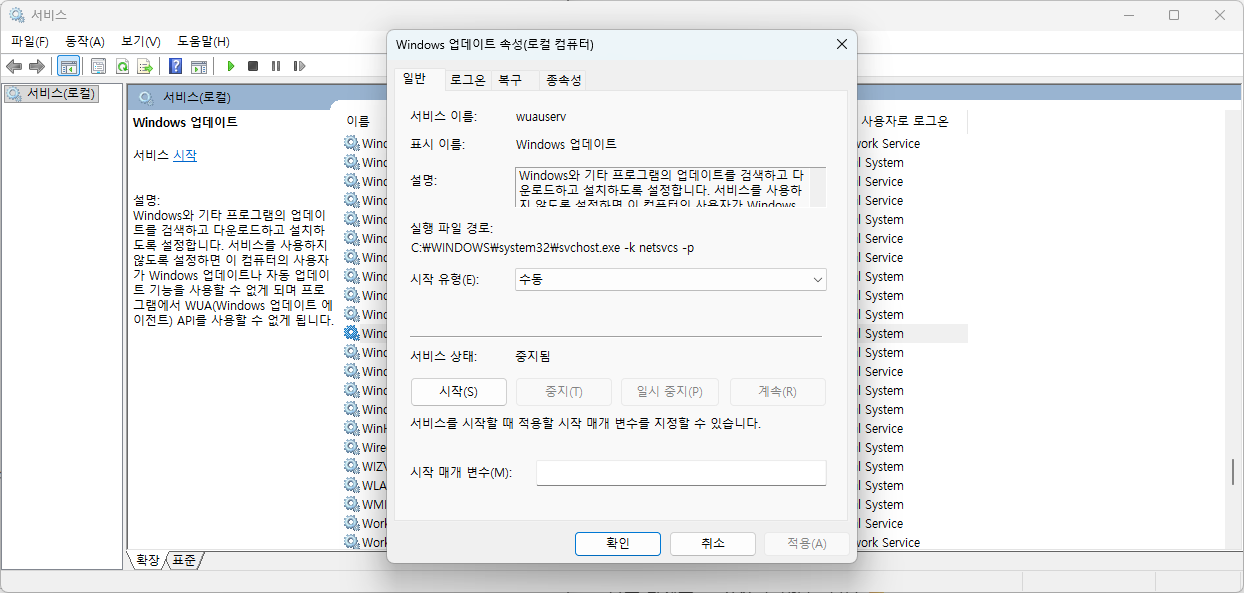Click the disabled 중지(T) button
The width and height of the screenshot is (1244, 593).
(x=564, y=391)
